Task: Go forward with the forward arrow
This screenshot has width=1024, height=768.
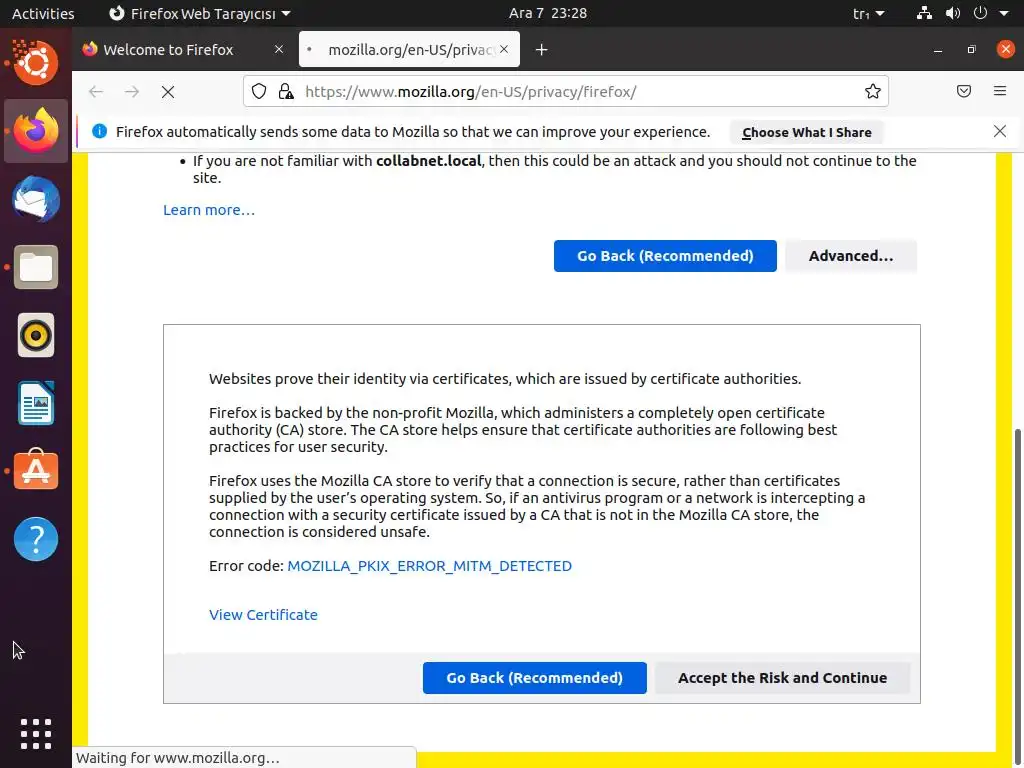Action: pyautogui.click(x=132, y=92)
